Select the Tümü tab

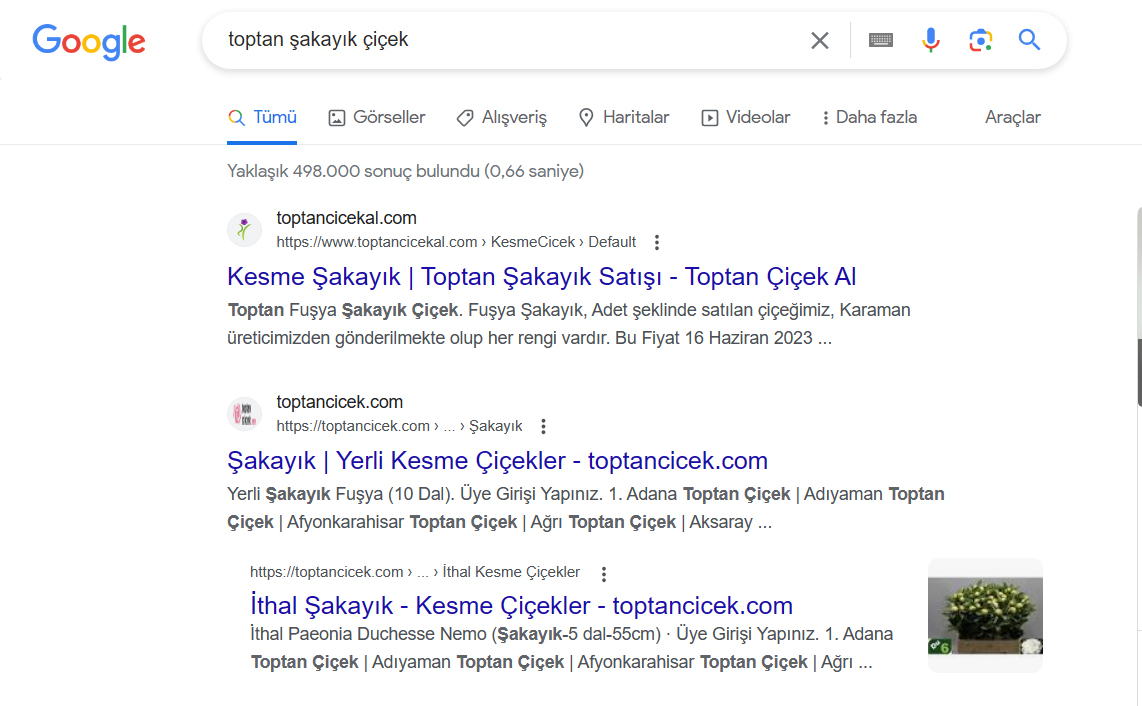(262, 117)
